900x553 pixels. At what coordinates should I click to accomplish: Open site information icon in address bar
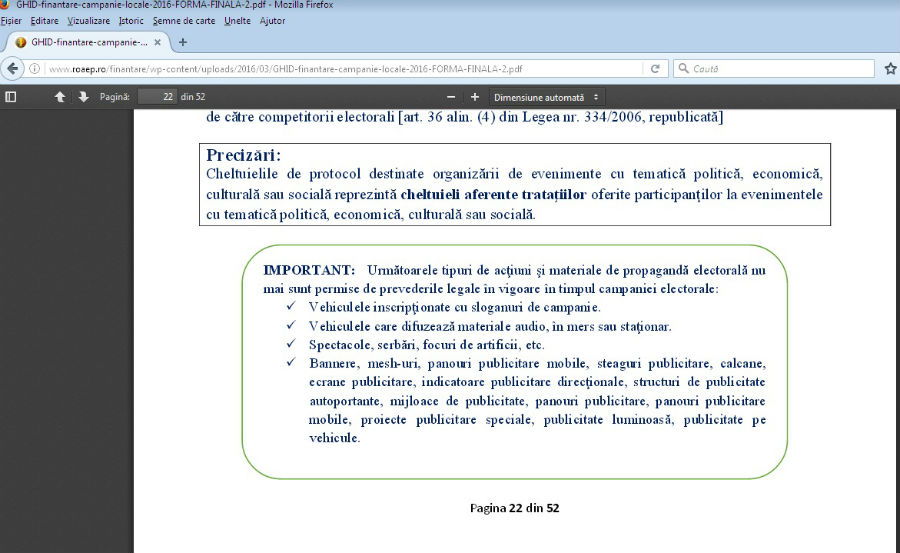tap(34, 69)
